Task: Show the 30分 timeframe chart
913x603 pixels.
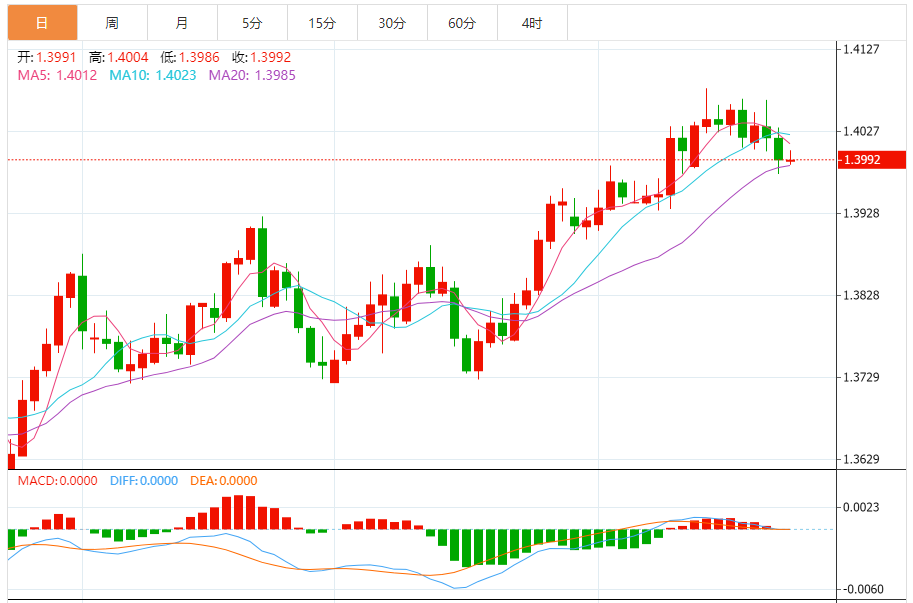Action: point(392,23)
